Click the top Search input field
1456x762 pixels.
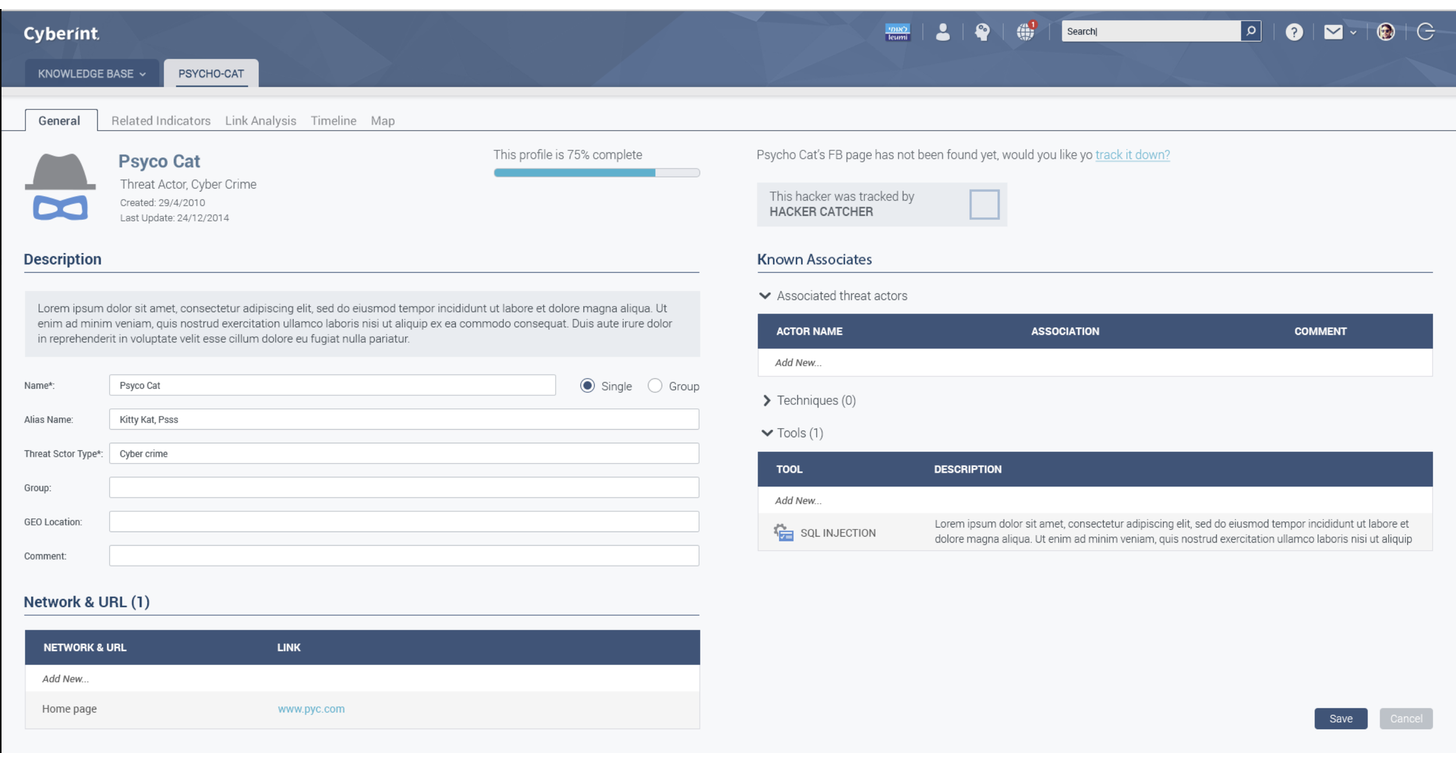pos(1151,31)
